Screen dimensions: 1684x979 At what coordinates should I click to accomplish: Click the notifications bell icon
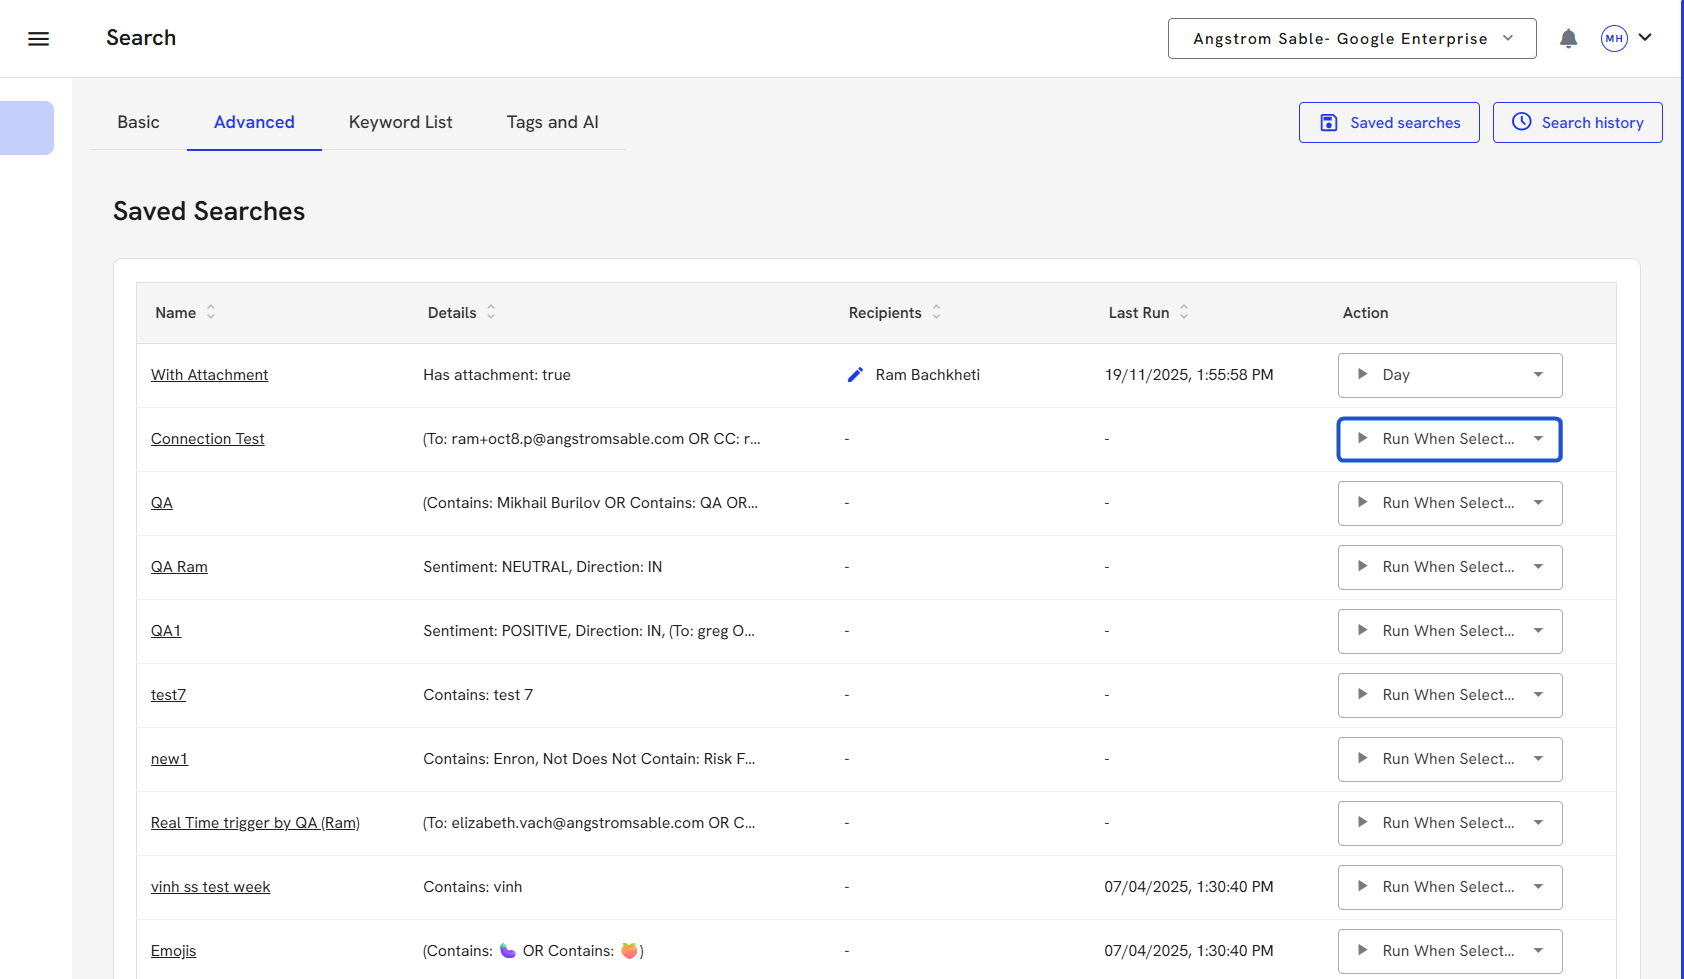[x=1568, y=39]
